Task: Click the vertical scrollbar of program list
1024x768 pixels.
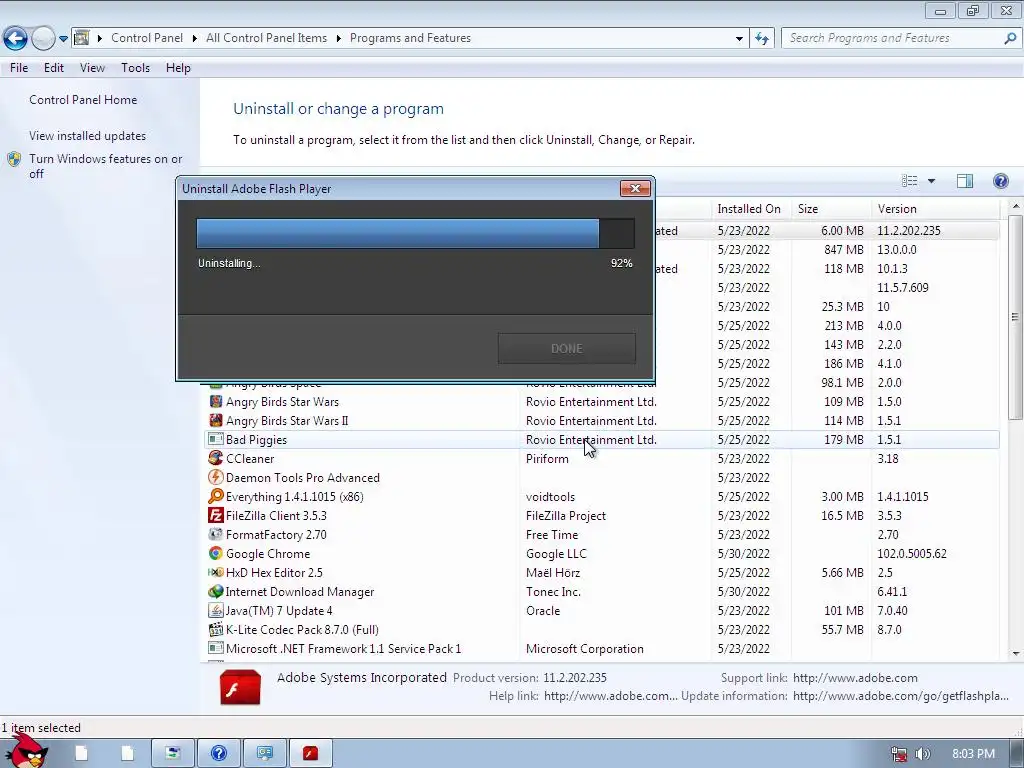Action: click(1016, 317)
